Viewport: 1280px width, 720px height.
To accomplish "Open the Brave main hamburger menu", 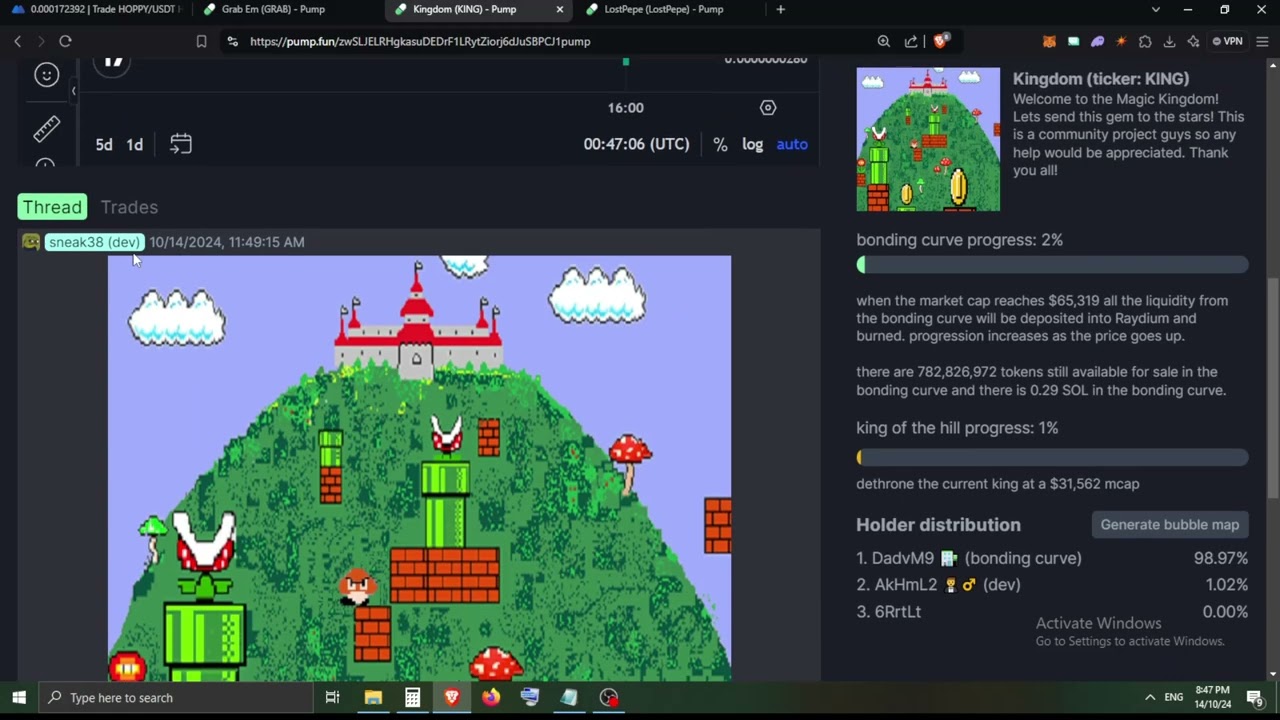I will coord(1262,41).
